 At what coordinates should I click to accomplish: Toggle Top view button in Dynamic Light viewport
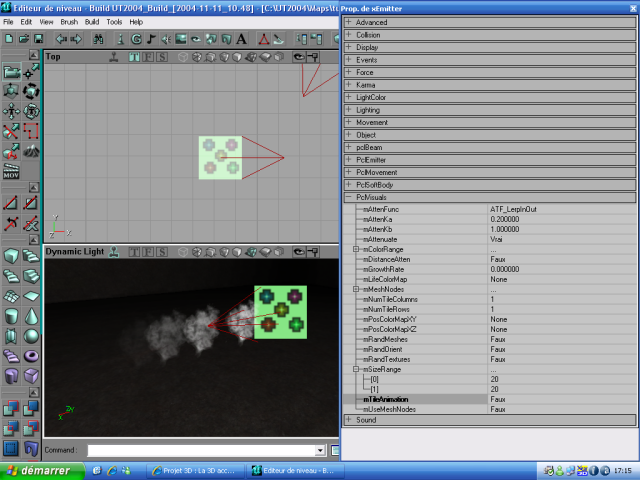133,252
